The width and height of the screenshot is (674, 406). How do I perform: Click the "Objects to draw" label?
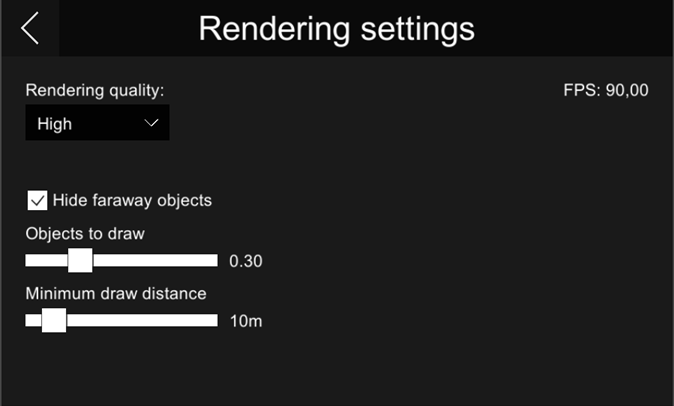(85, 234)
